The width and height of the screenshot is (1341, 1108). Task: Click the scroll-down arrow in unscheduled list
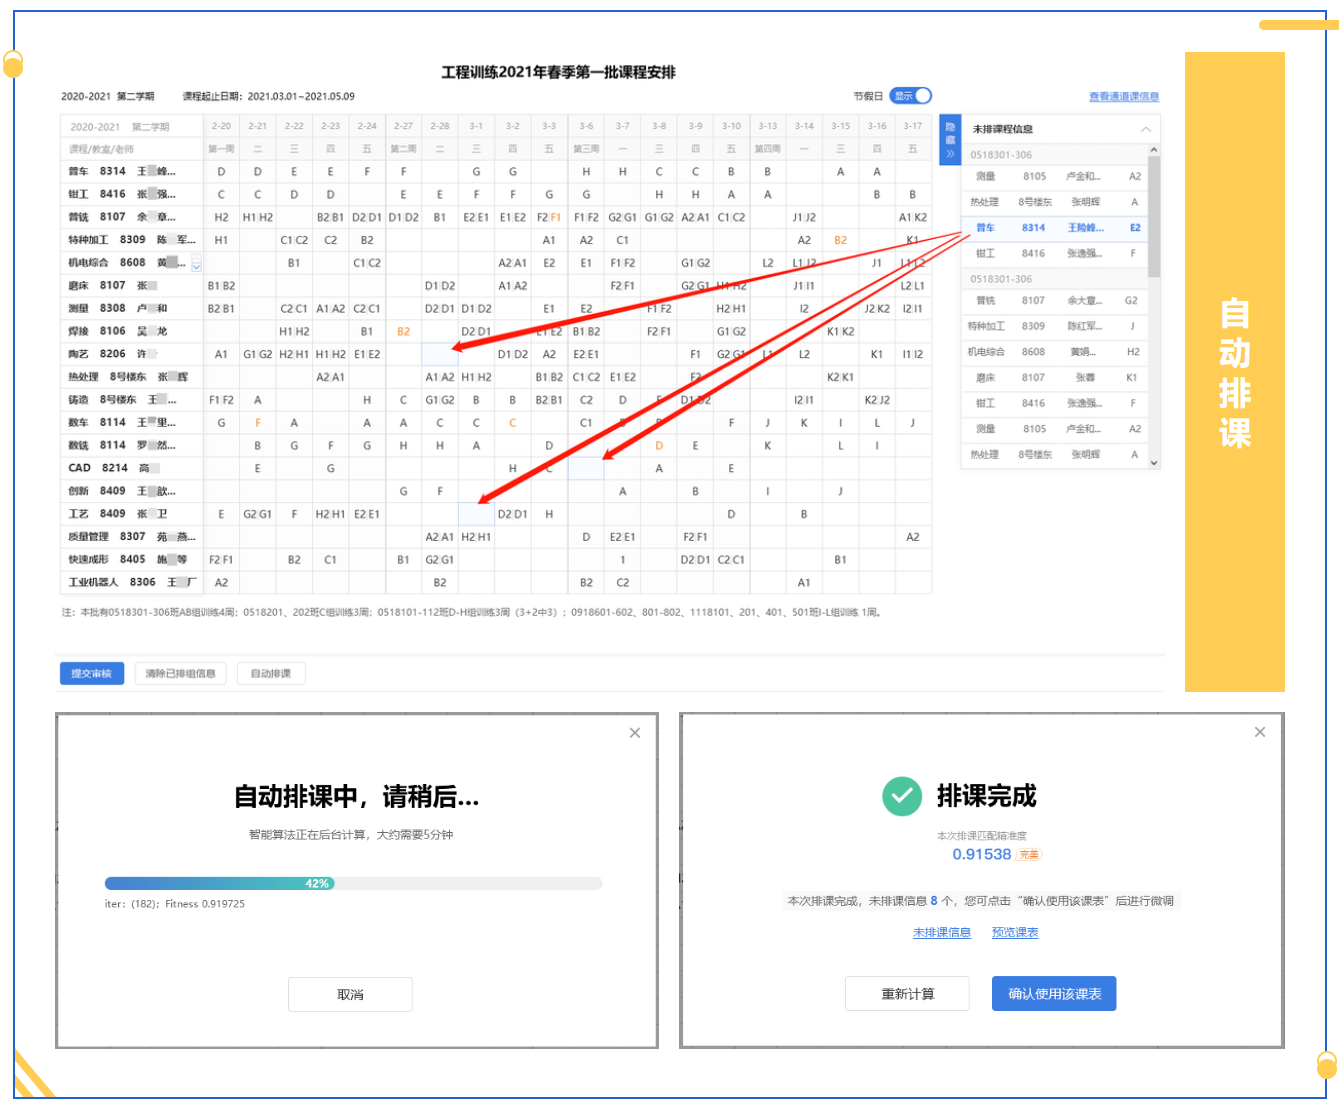pyautogui.click(x=1154, y=463)
